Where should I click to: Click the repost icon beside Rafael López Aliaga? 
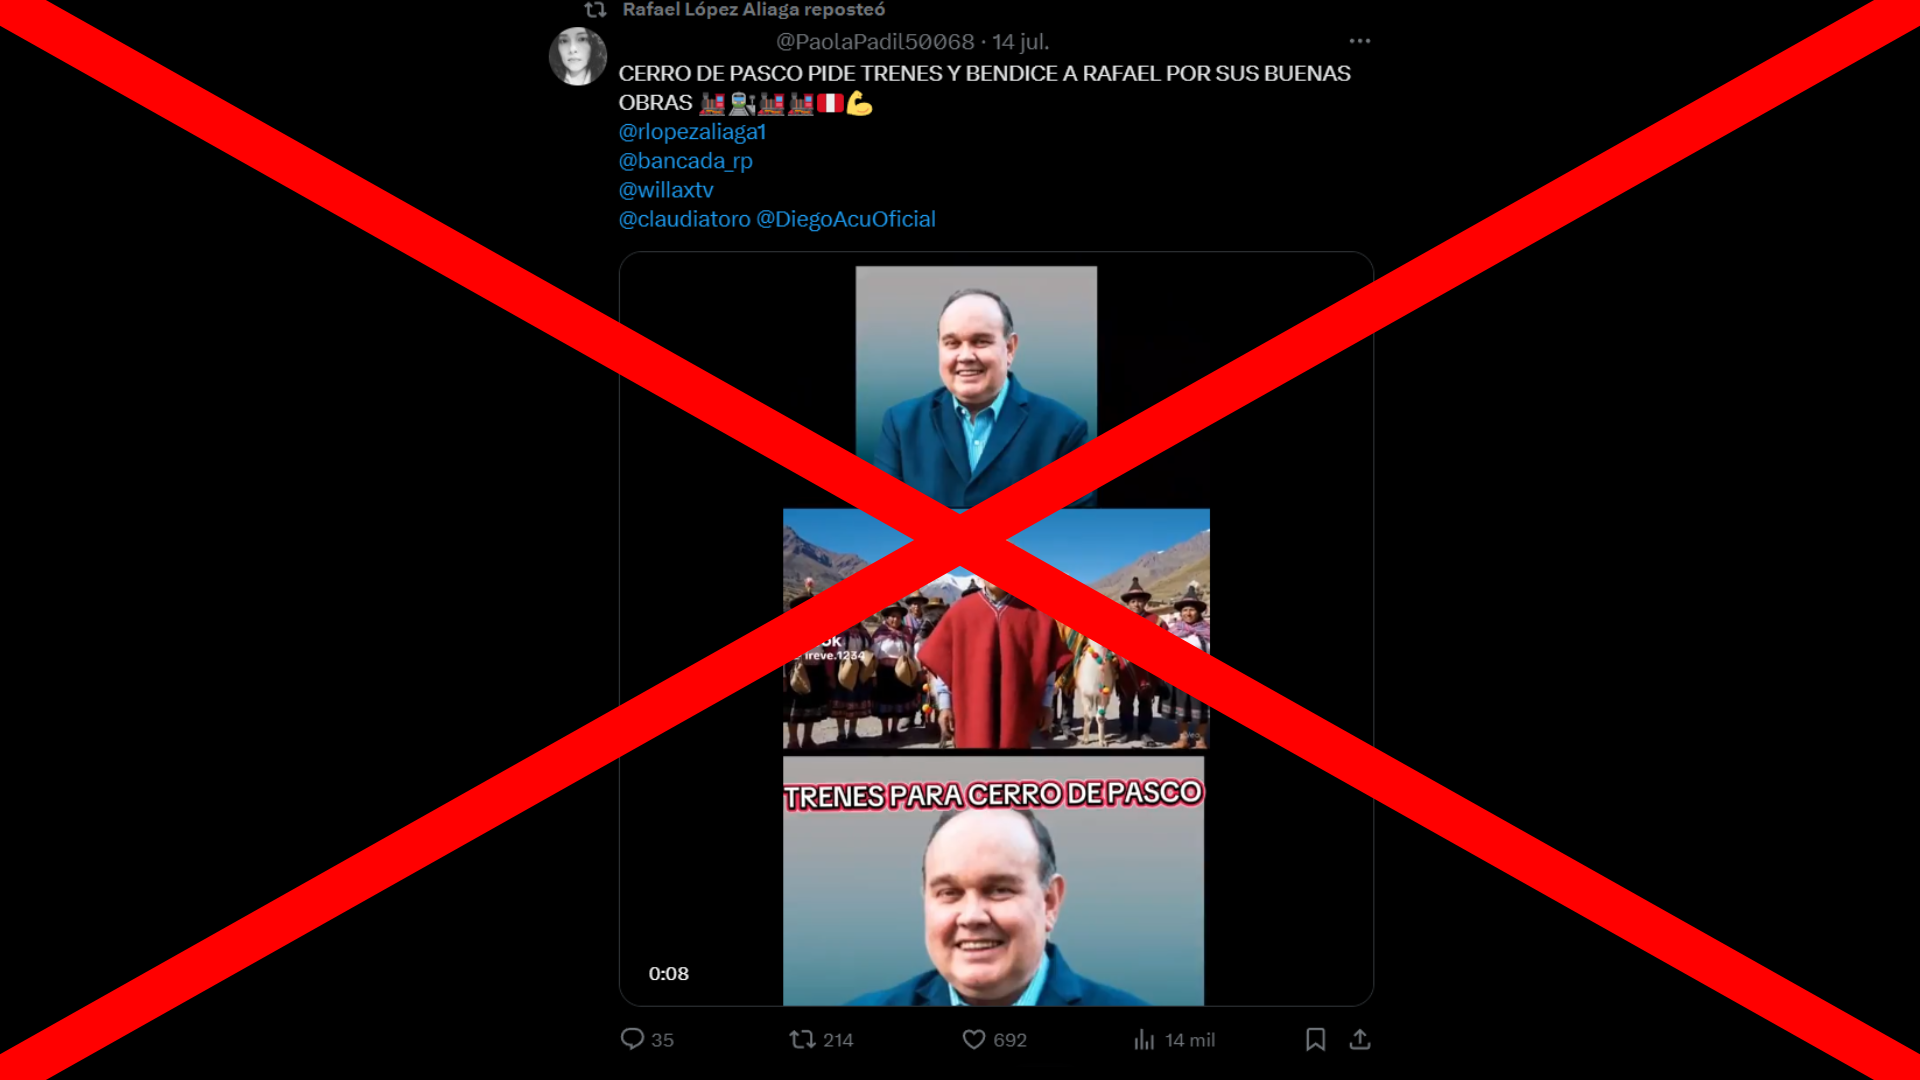click(x=596, y=10)
